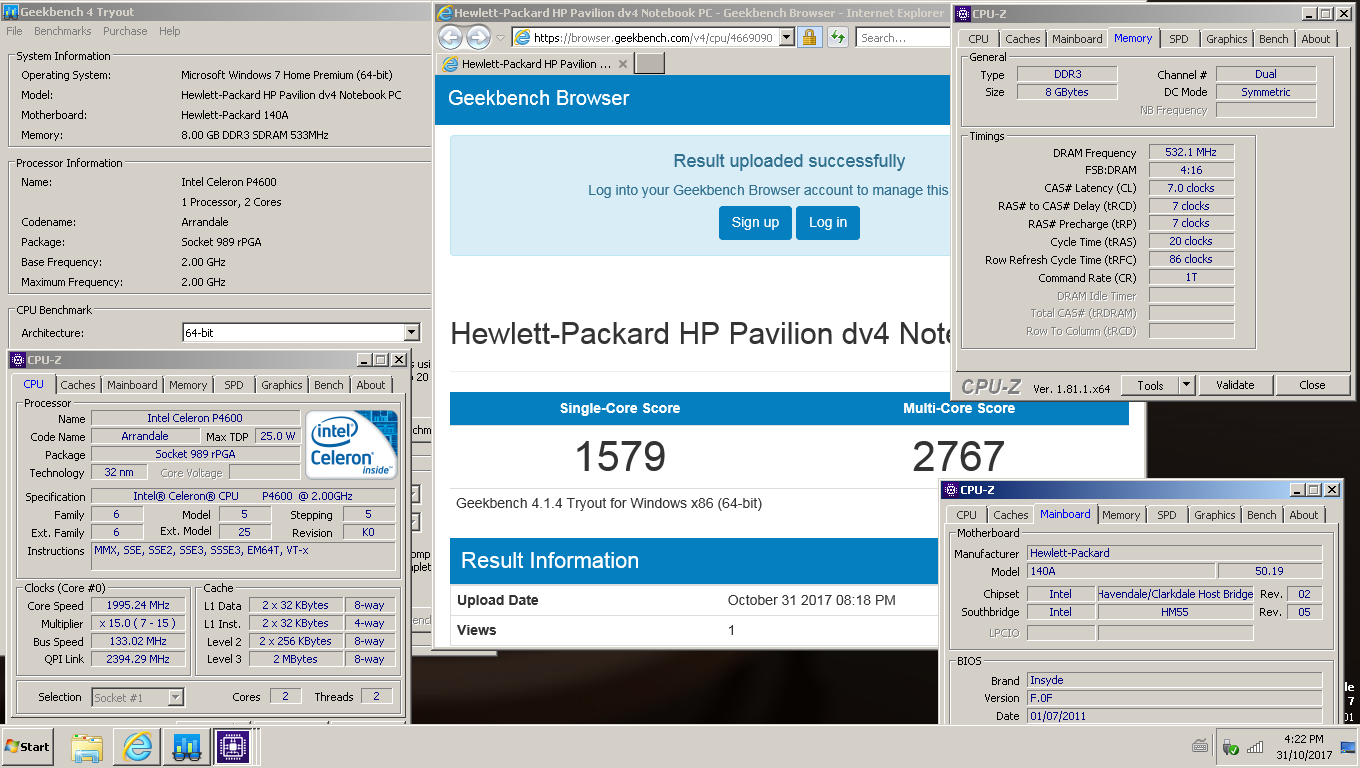This screenshot has width=1360, height=768.
Task: Click the Validate button in CPU-Z
Action: pyautogui.click(x=1235, y=385)
